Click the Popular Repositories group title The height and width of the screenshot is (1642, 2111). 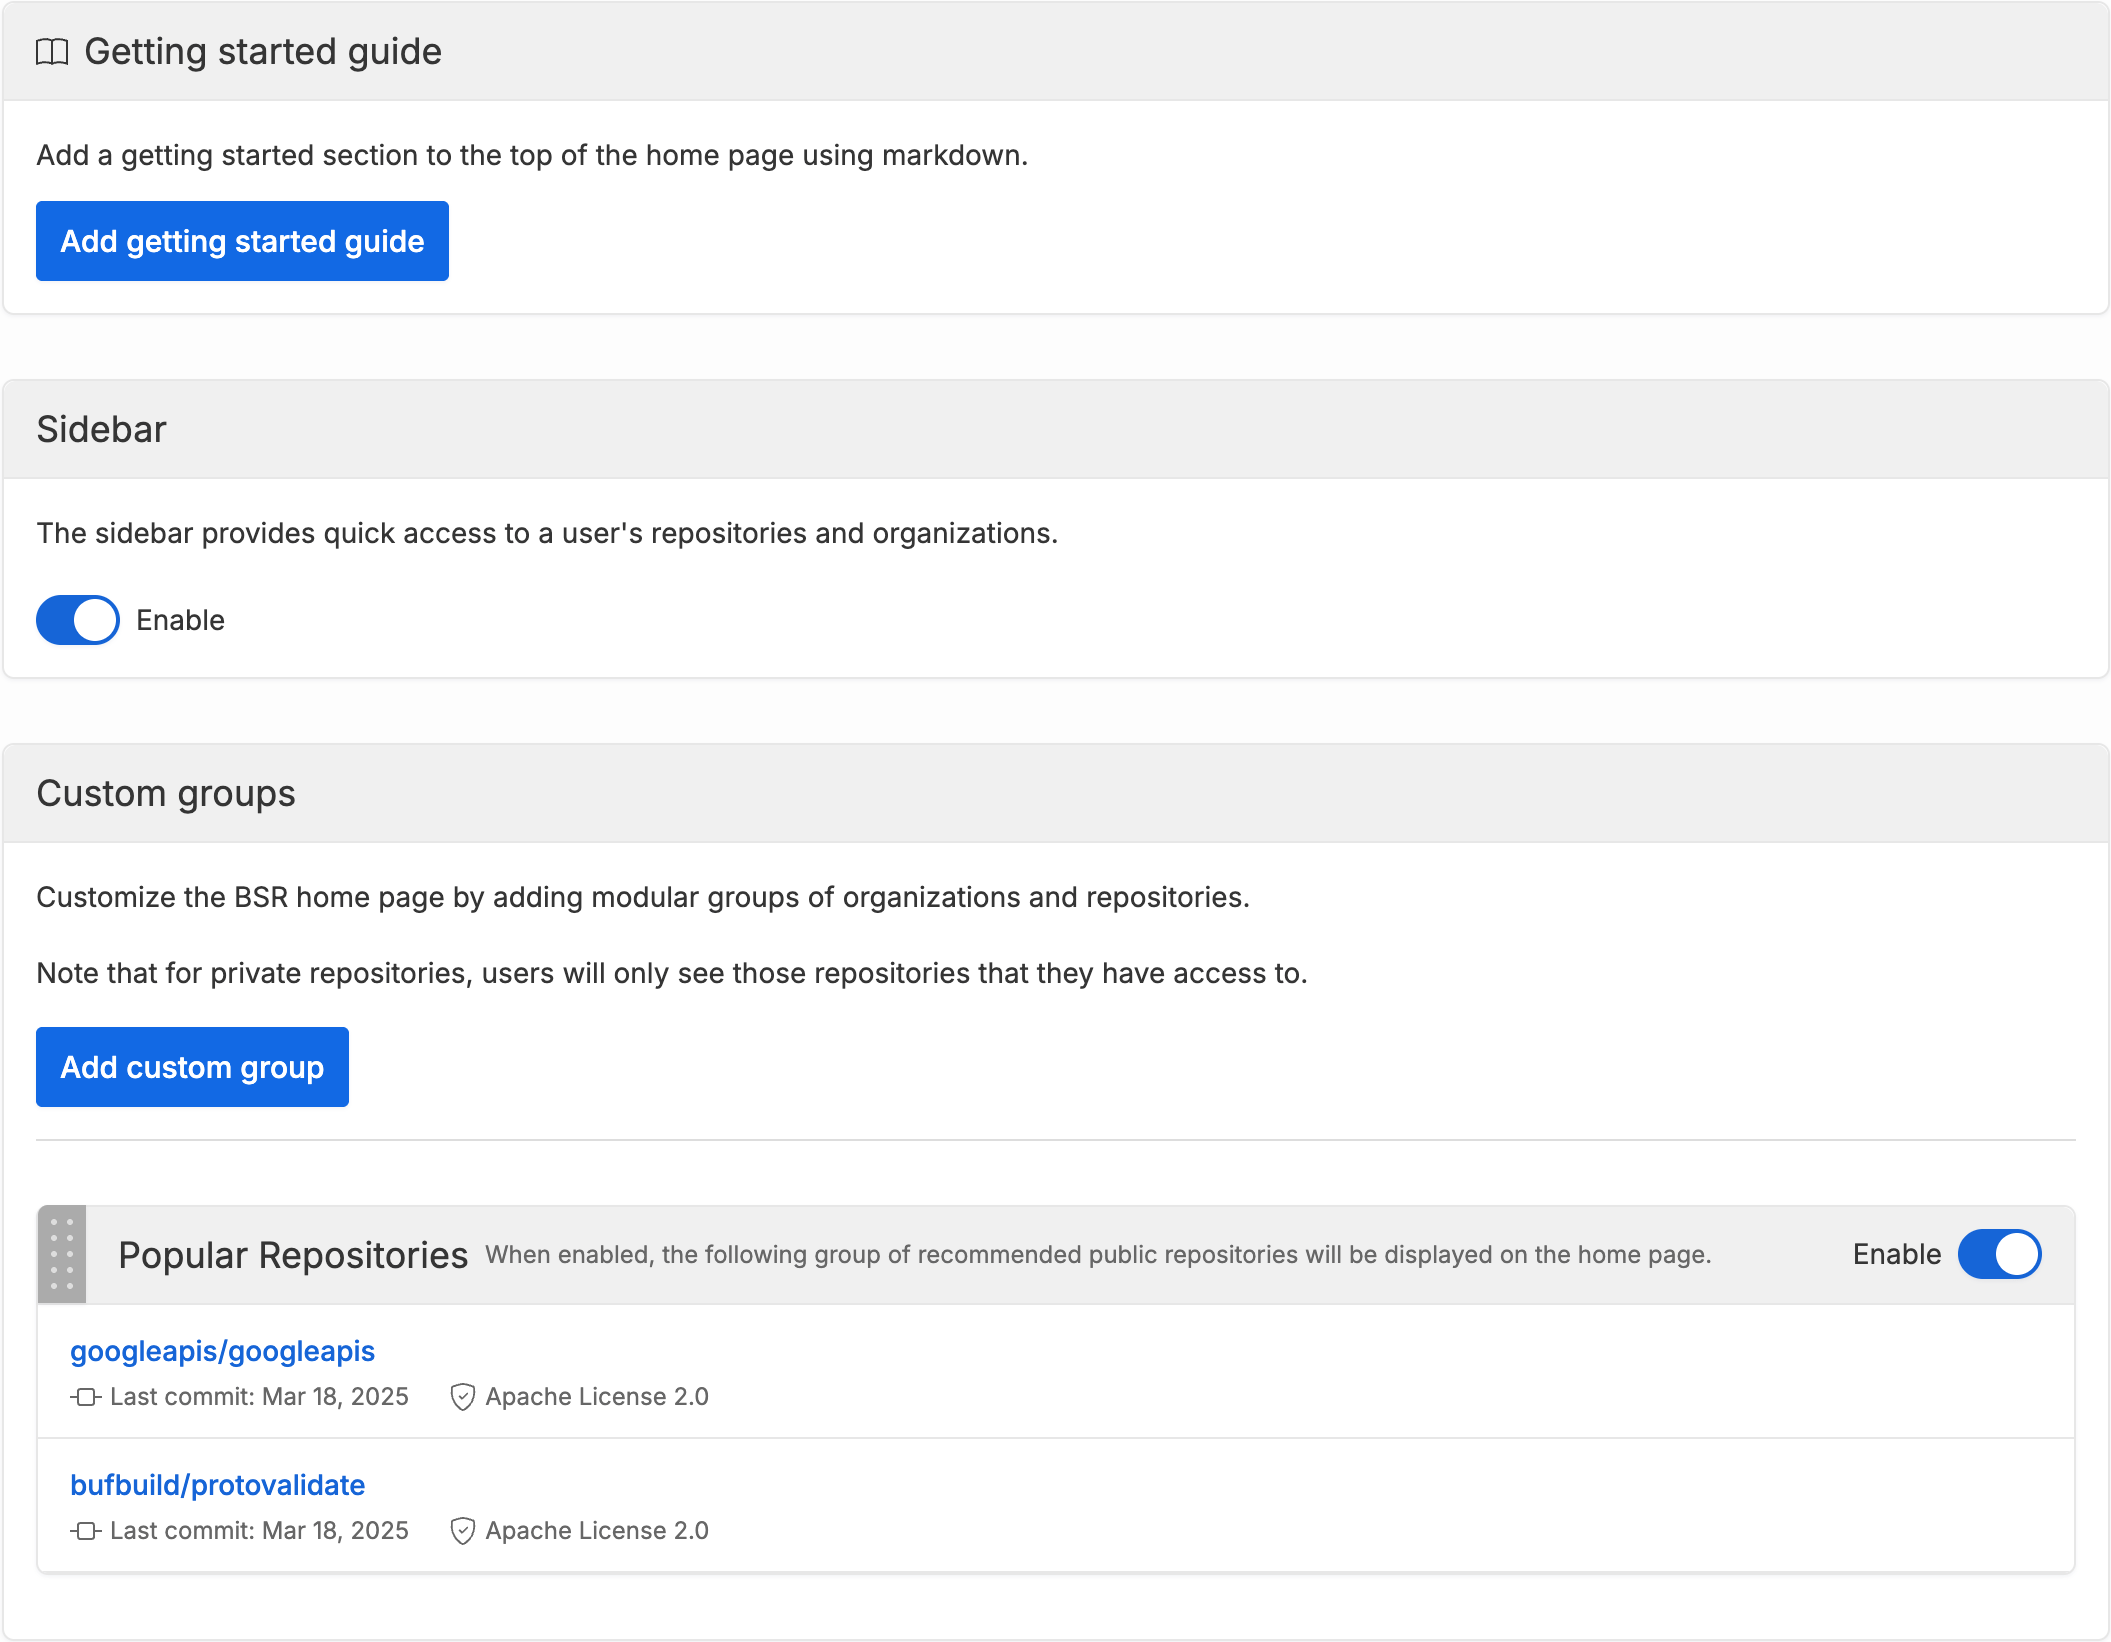point(293,1255)
